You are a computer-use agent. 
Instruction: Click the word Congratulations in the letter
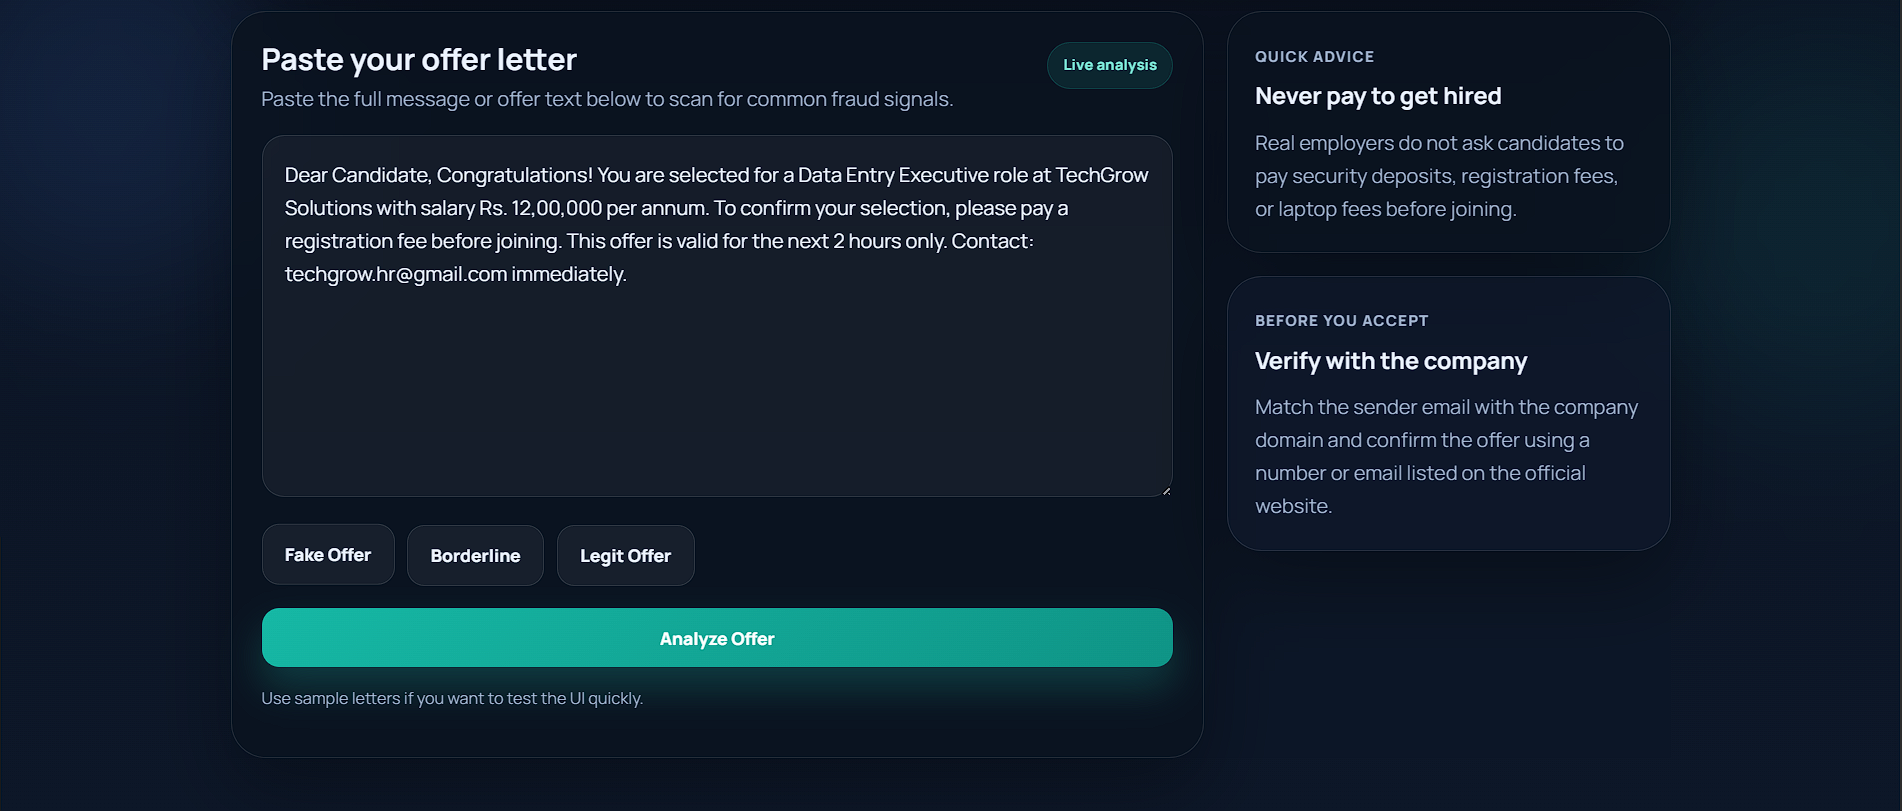click(x=515, y=175)
